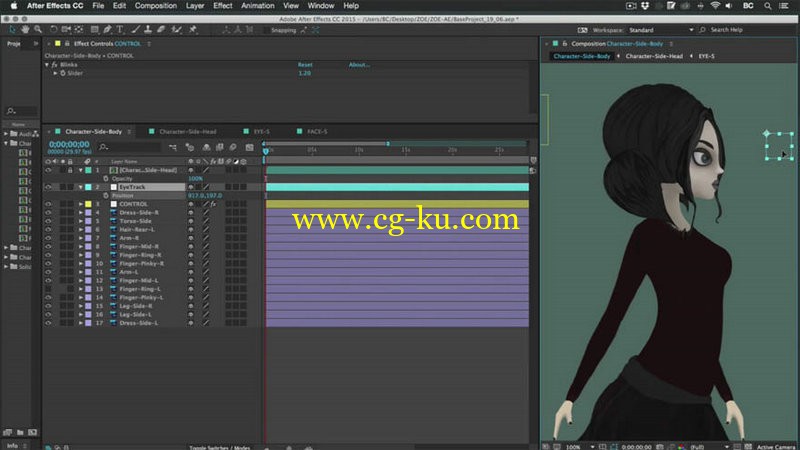This screenshot has width=800, height=450.
Task: Select the Roto Brush tool
Action: [x=177, y=30]
